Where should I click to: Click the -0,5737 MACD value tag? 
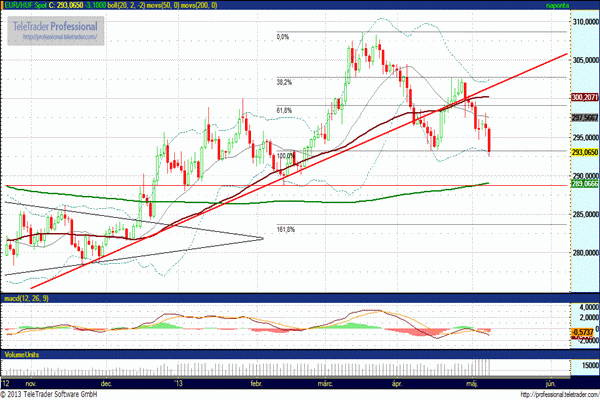pyautogui.click(x=583, y=331)
